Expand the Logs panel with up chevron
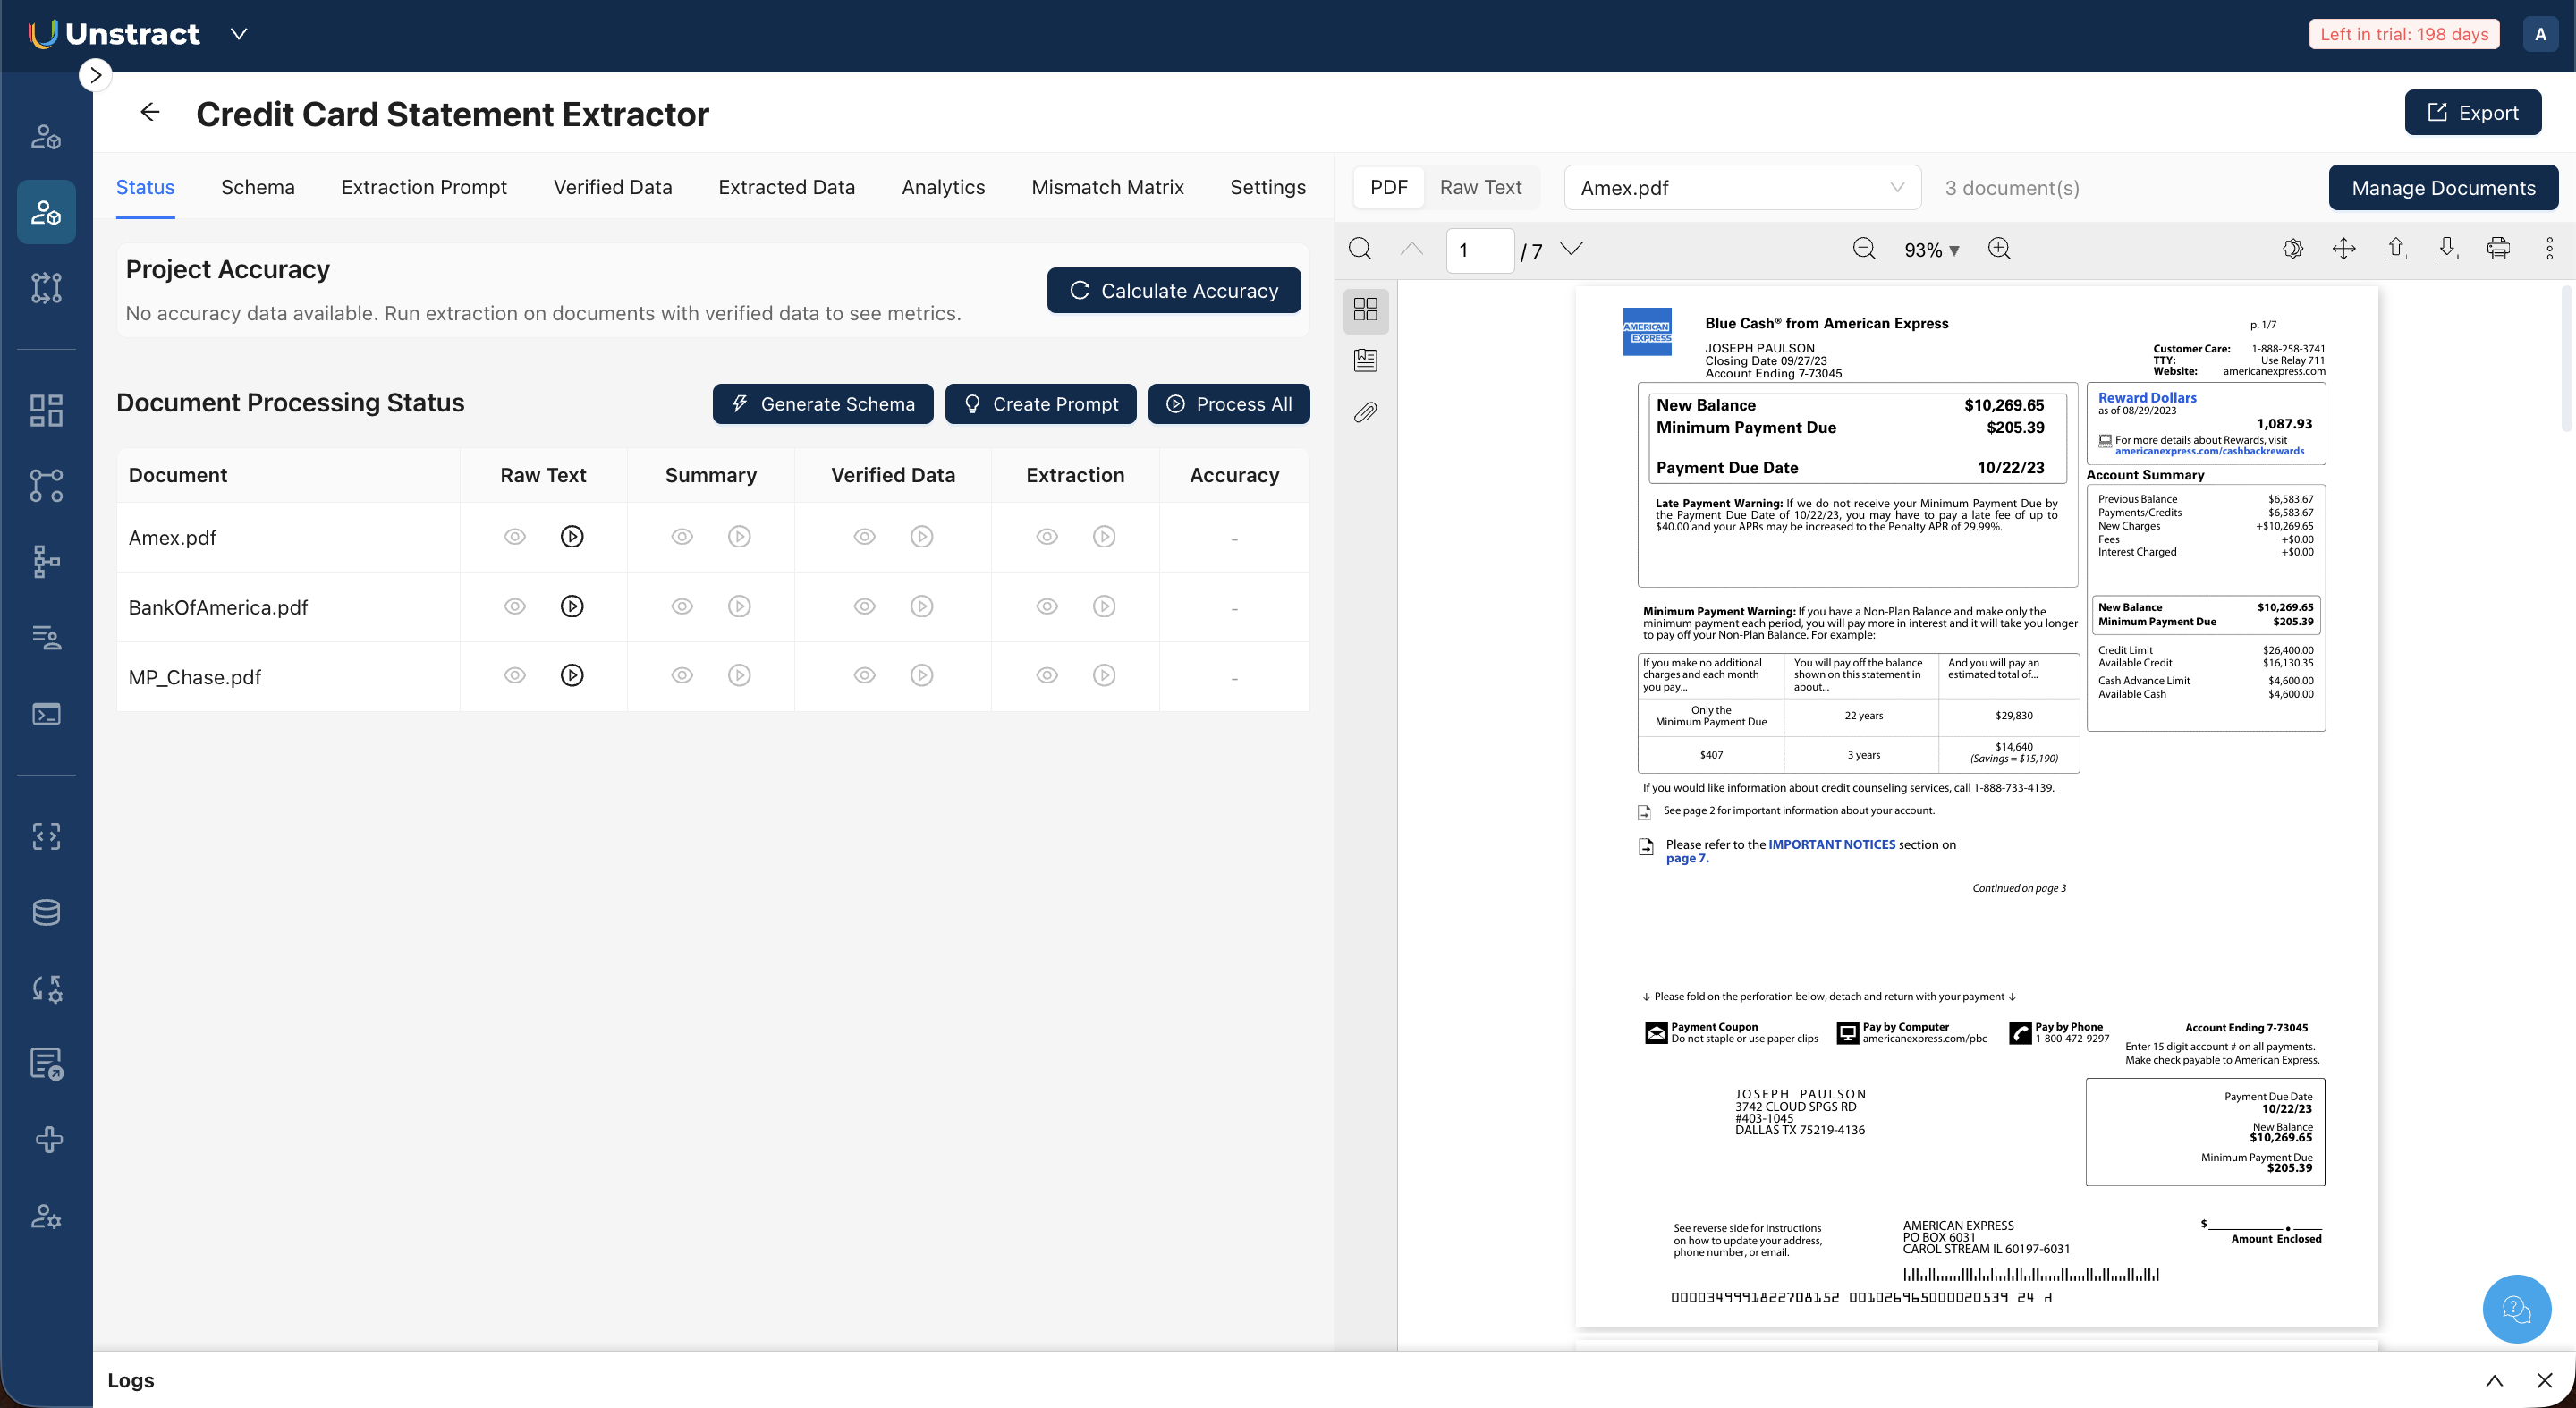2576x1408 pixels. point(2495,1380)
